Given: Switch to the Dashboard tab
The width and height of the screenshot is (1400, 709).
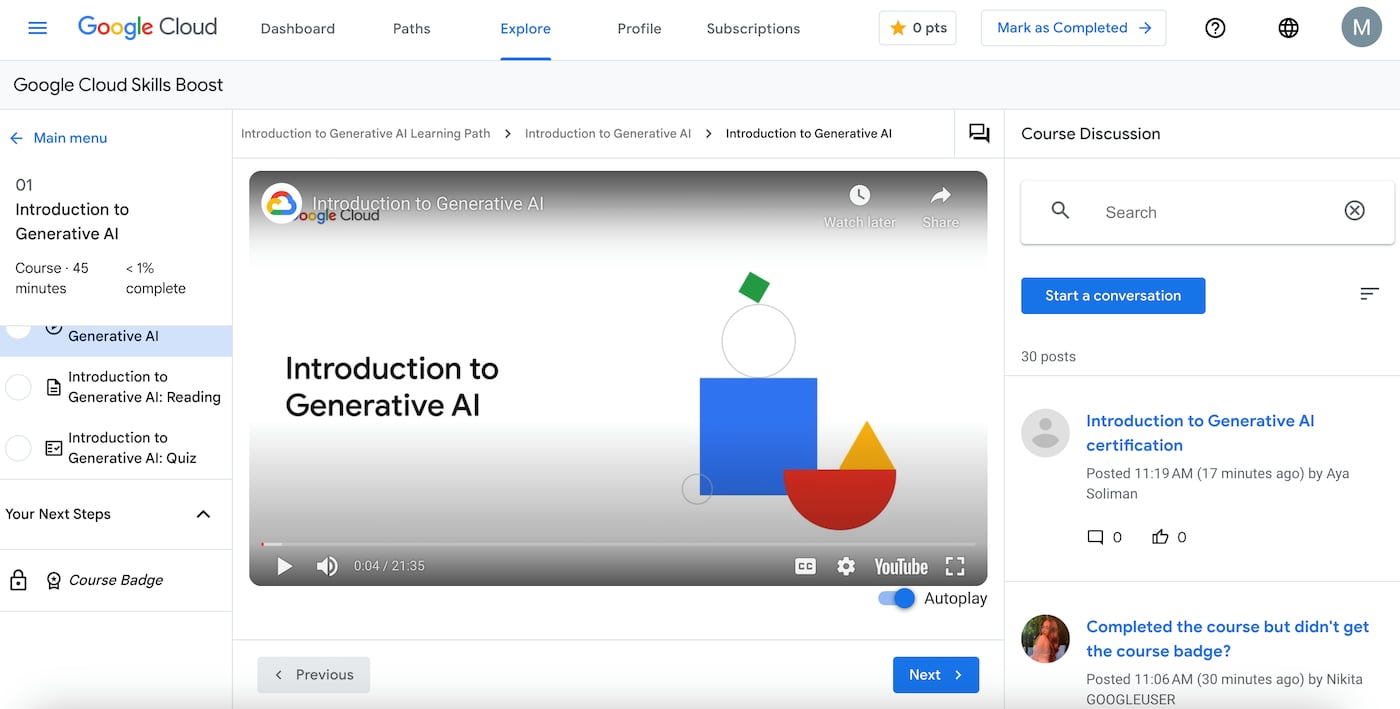Looking at the screenshot, I should [297, 28].
